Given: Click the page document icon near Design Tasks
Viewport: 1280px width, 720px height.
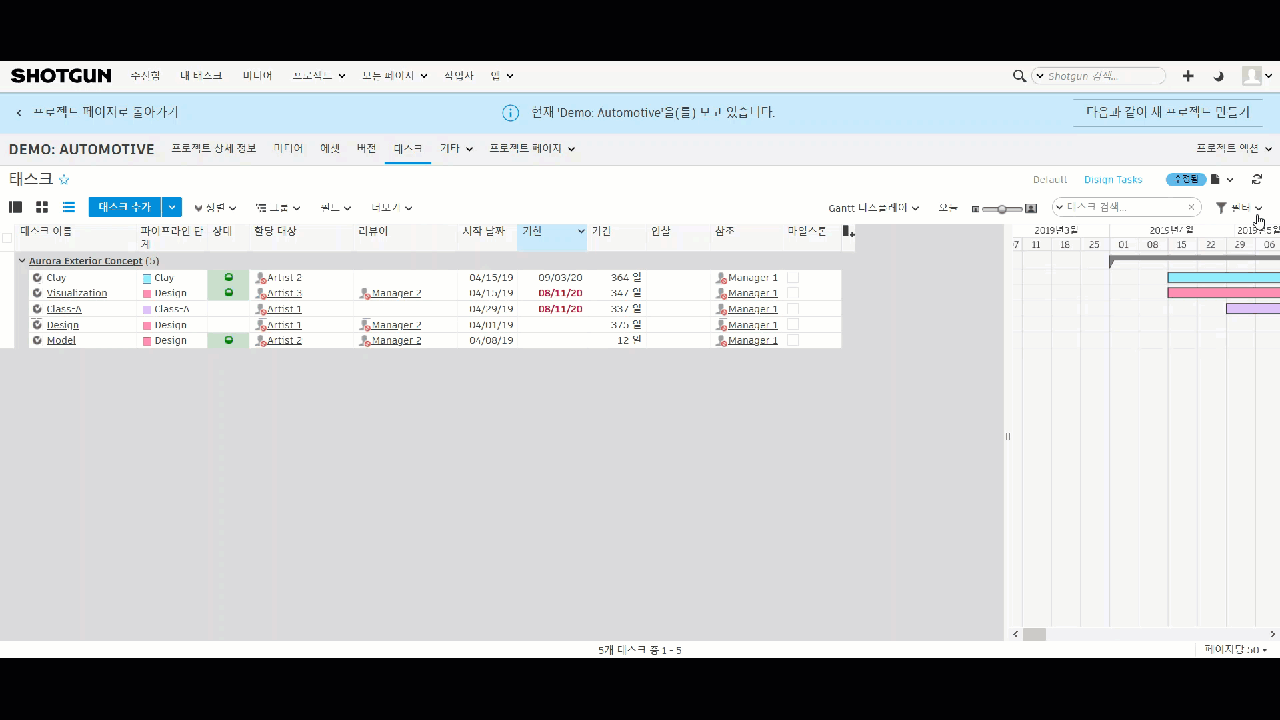Looking at the screenshot, I should pos(1215,180).
